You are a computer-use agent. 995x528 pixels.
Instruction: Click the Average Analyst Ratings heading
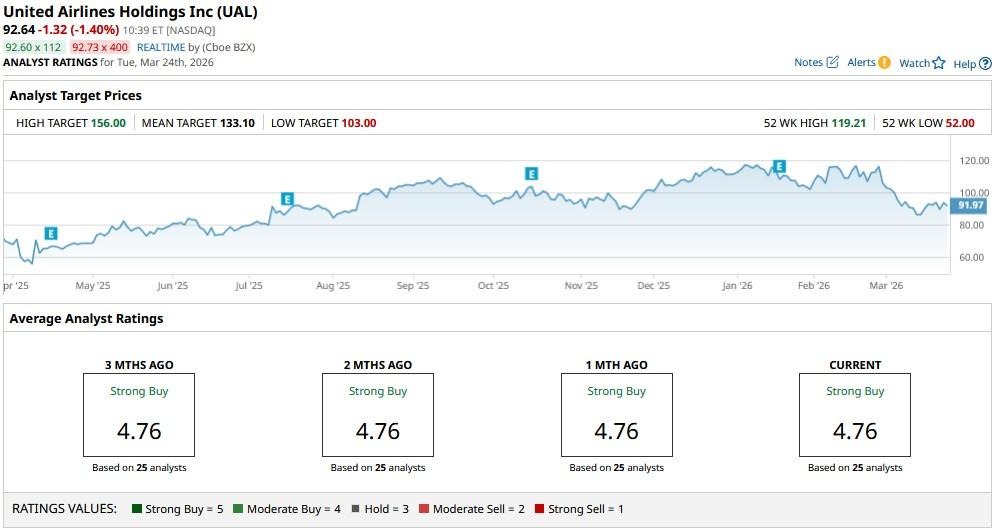pos(86,319)
